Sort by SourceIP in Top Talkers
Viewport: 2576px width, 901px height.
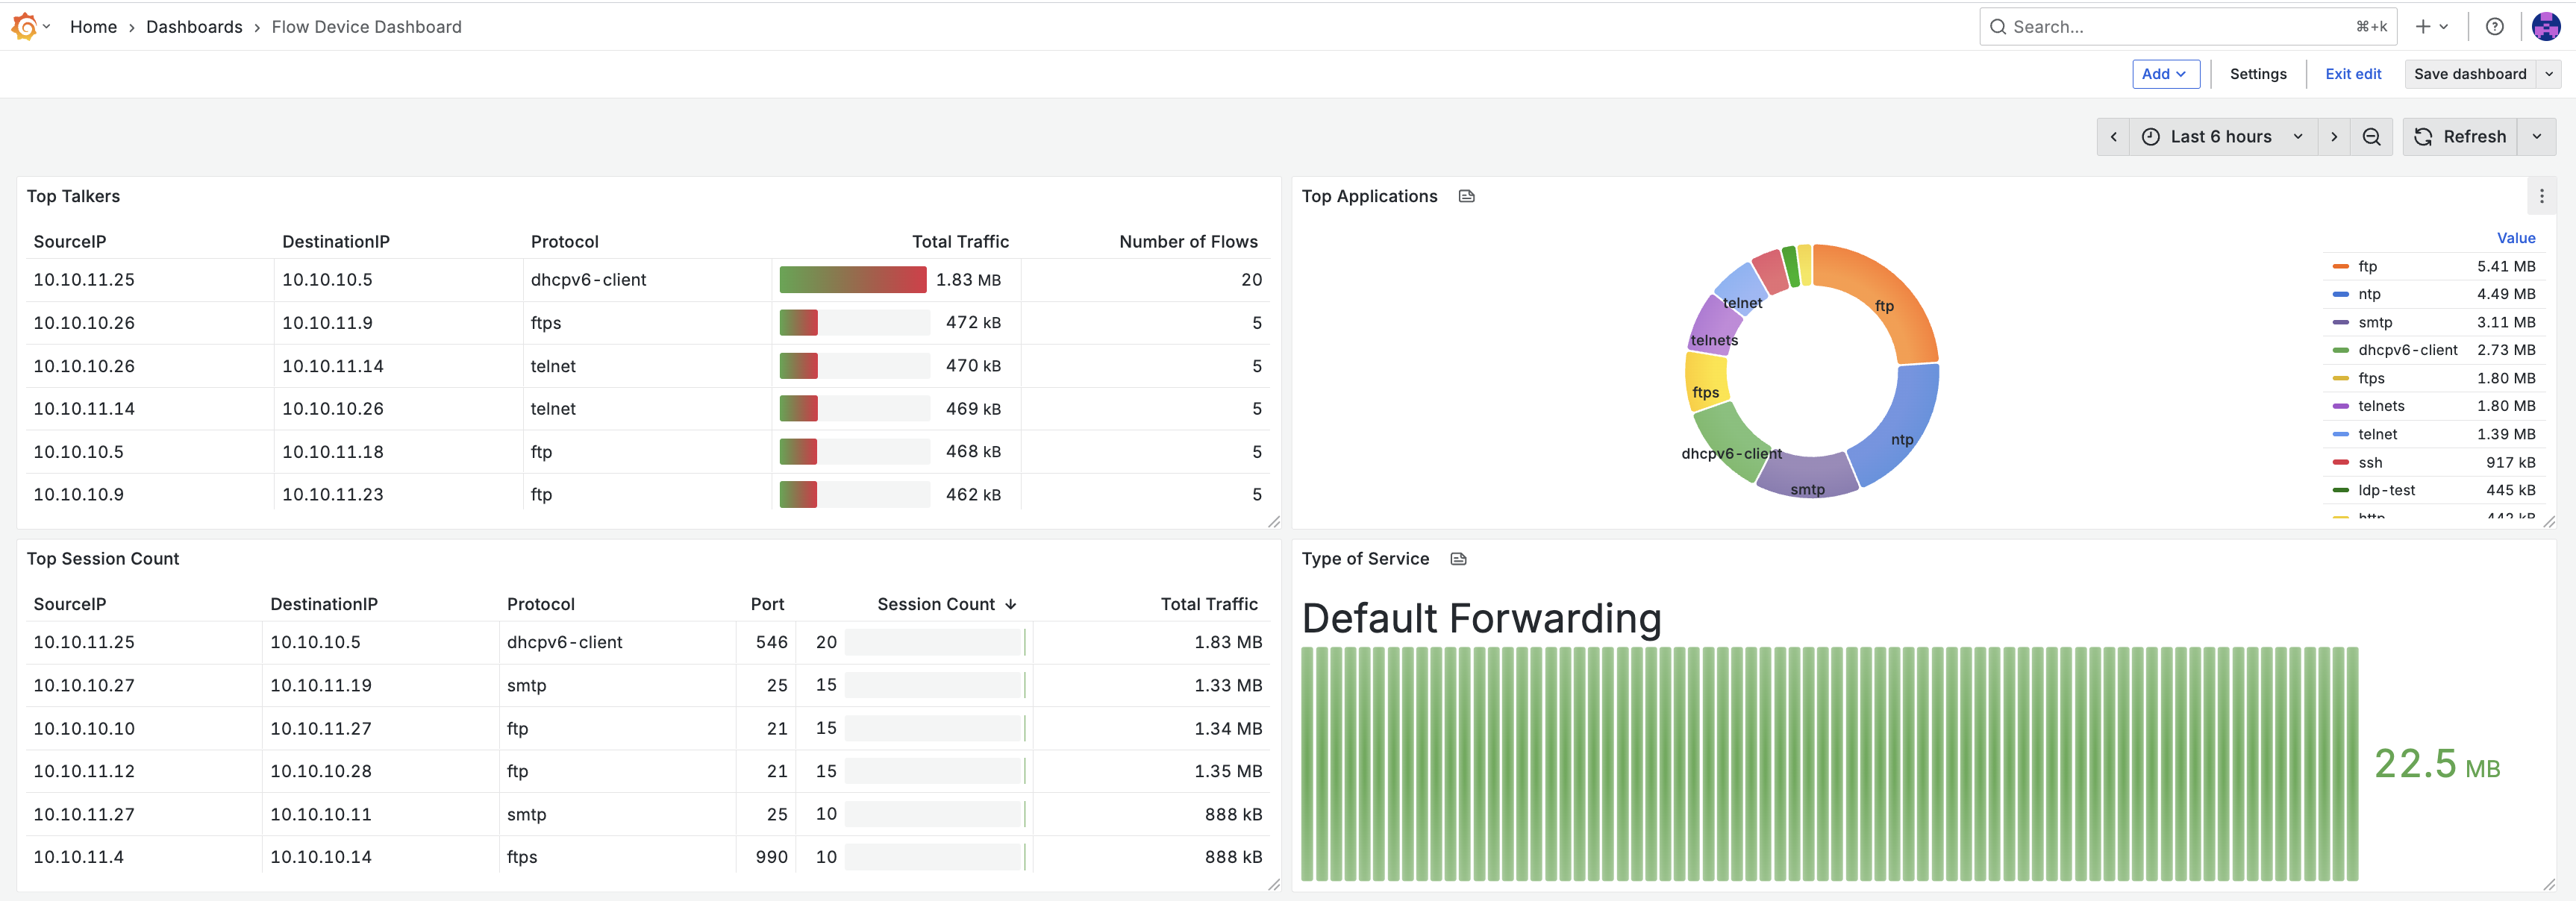(x=69, y=241)
